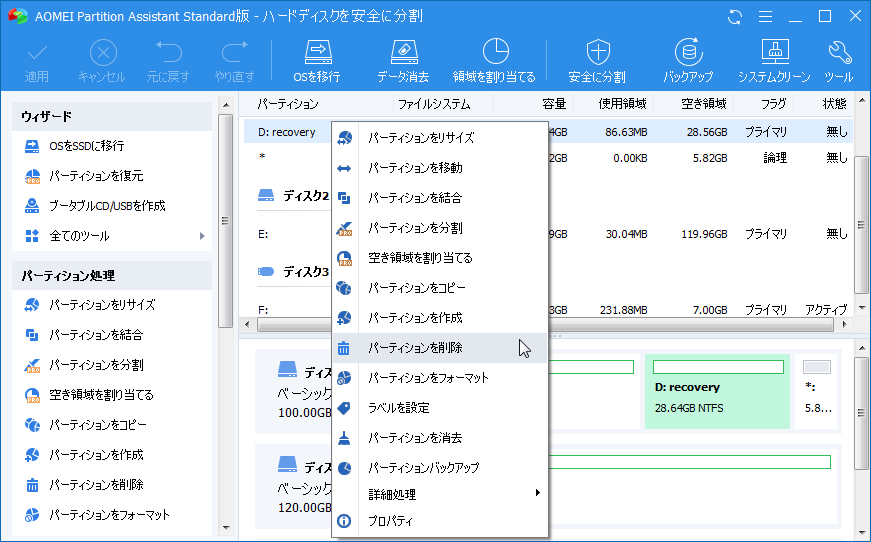This screenshot has height=542, width=871.
Task: Open データ消去 from the toolbar
Action: click(403, 61)
